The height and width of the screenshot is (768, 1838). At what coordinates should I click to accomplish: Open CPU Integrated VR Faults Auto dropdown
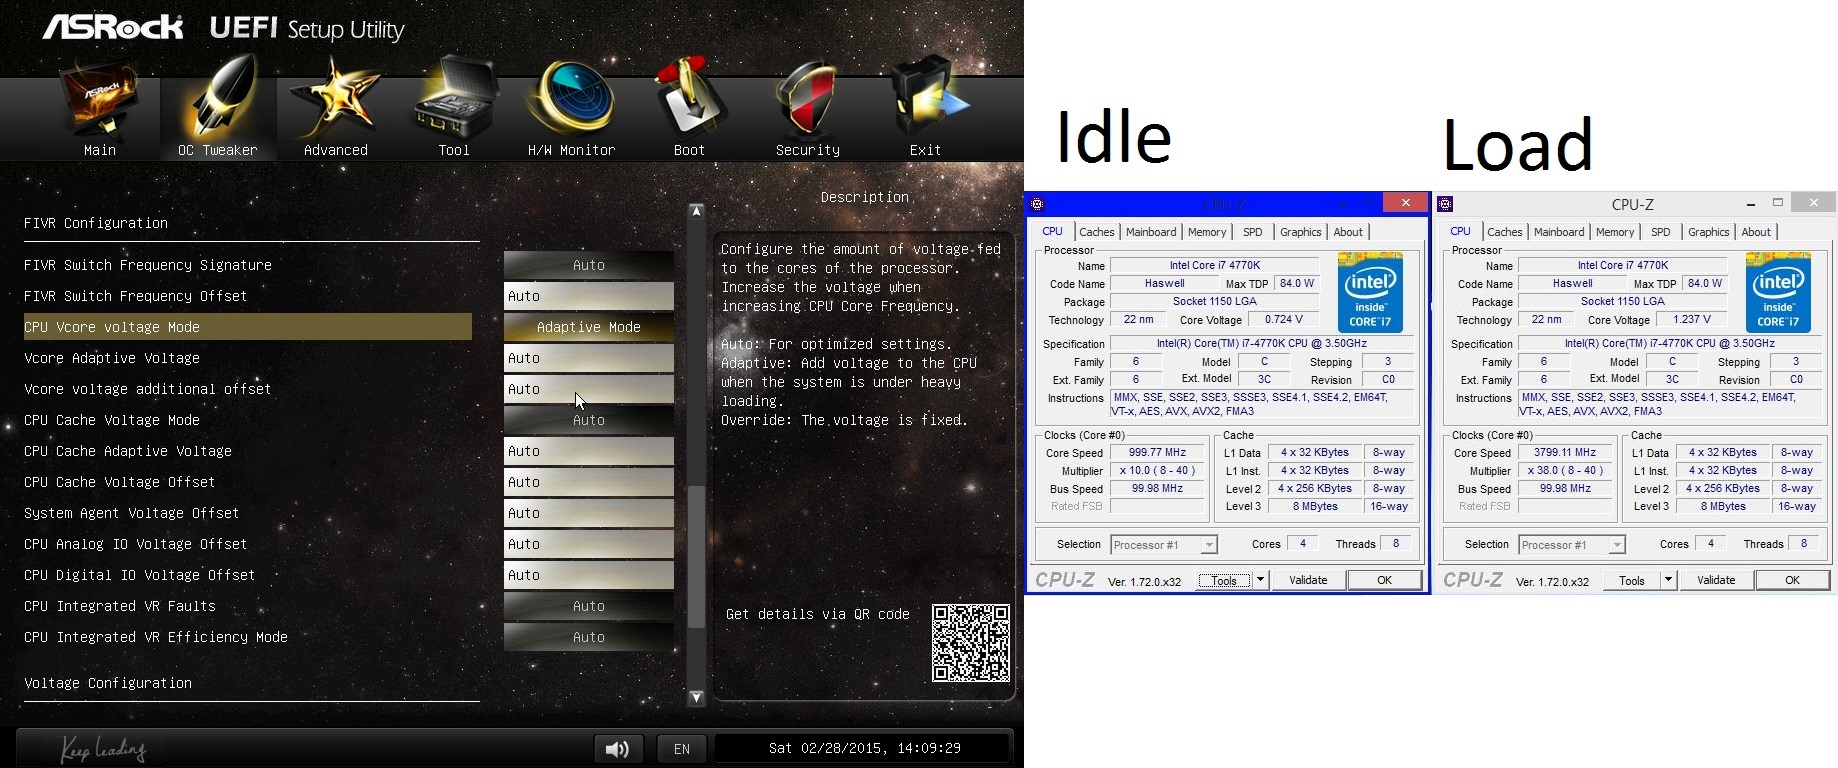click(589, 606)
